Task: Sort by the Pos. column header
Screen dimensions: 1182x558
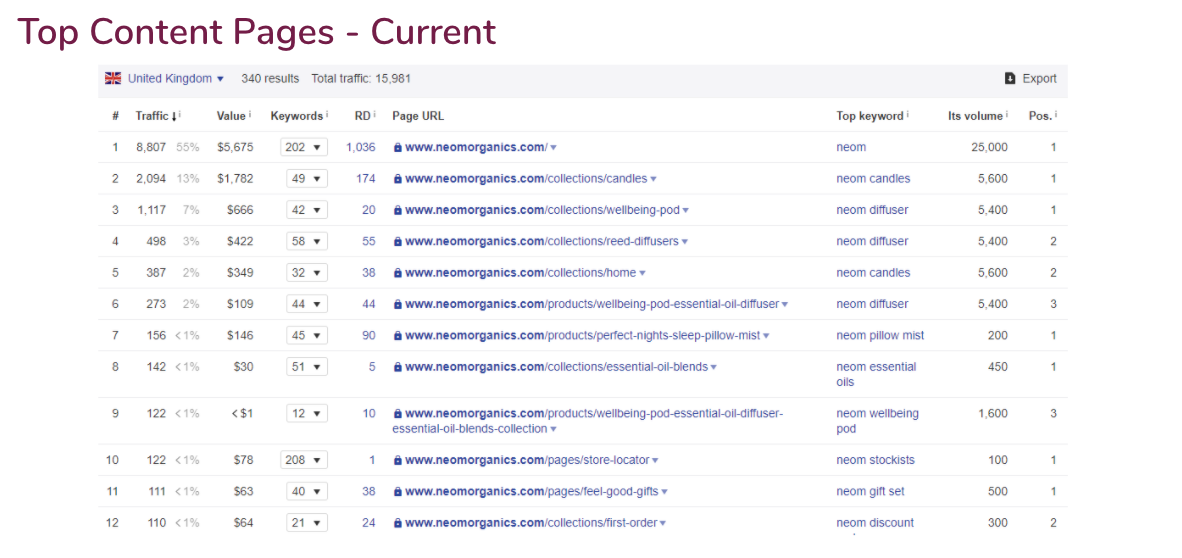Action: [x=1040, y=116]
